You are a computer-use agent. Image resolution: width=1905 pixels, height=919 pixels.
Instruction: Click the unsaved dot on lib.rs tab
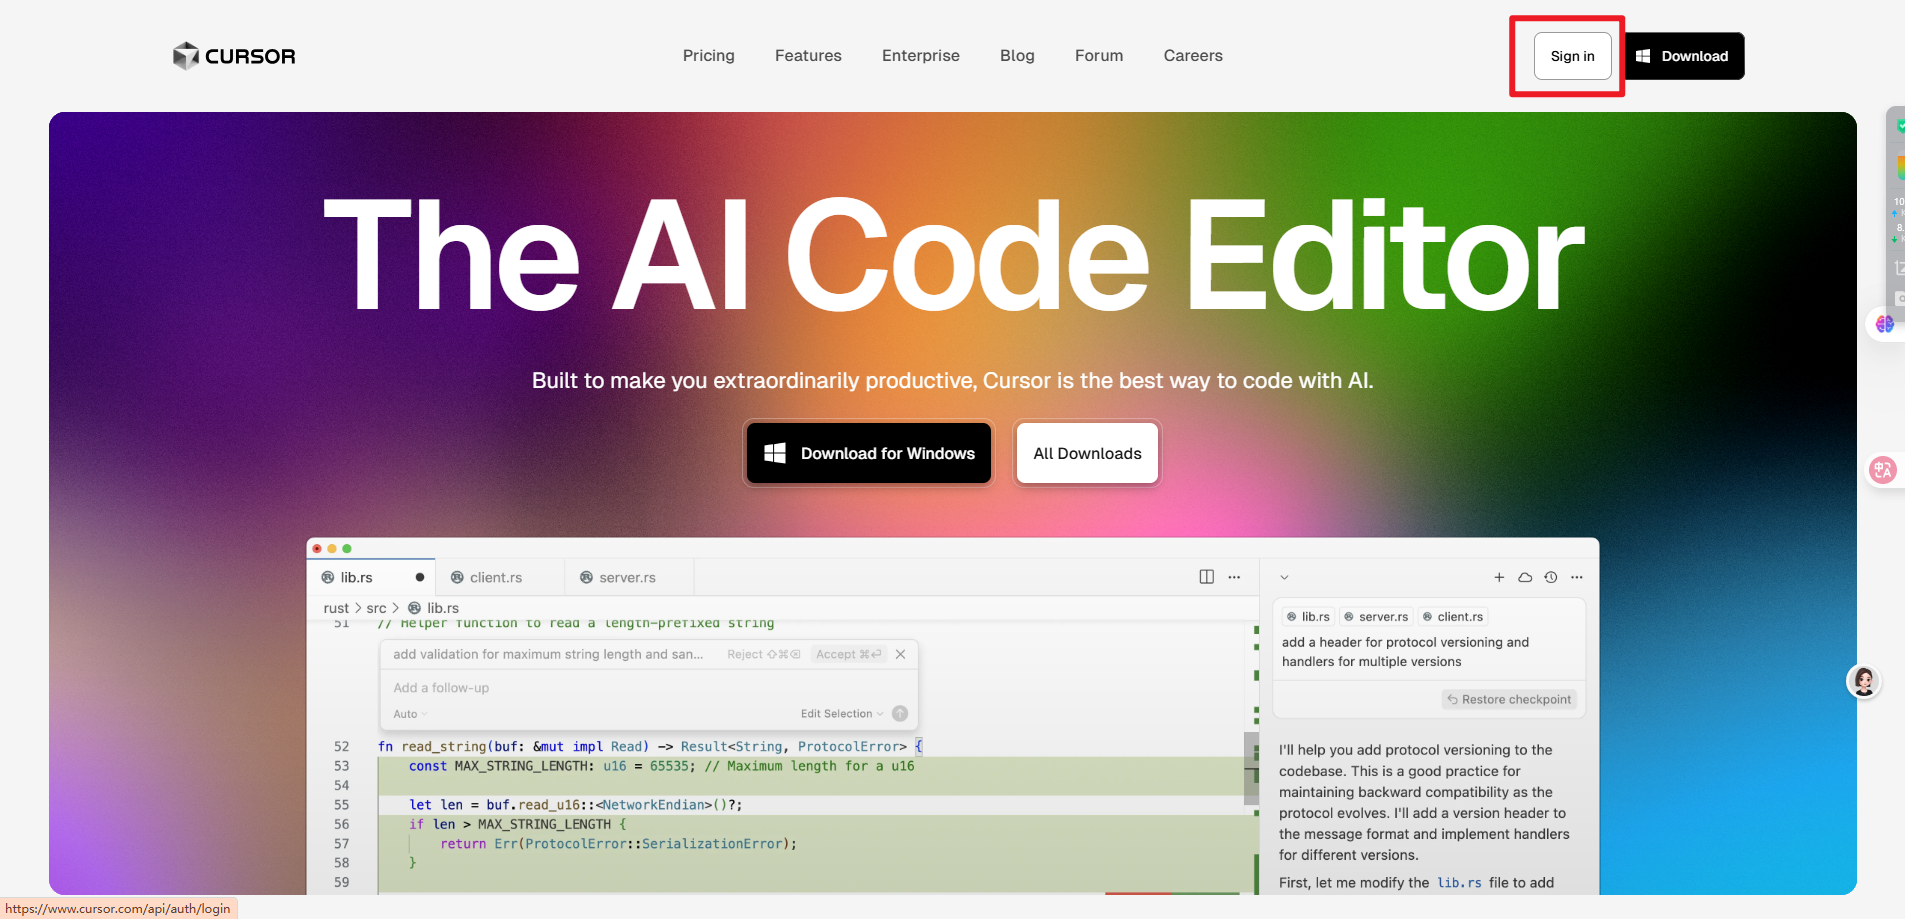[420, 577]
